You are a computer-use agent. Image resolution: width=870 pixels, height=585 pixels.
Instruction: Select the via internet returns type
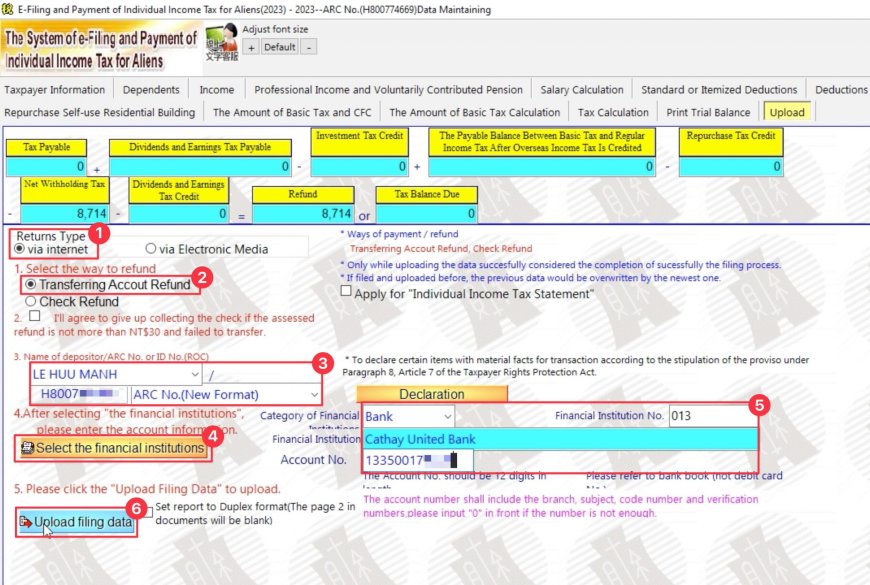pos(52,249)
